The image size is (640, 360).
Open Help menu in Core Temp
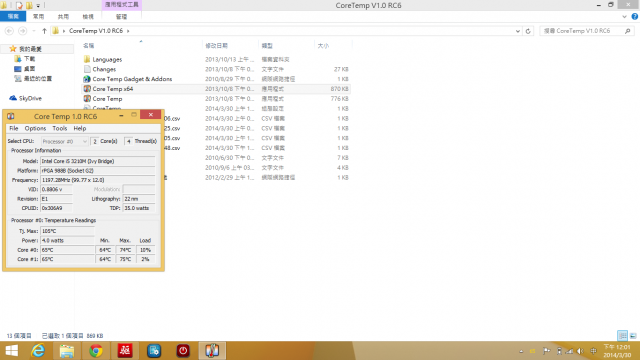[x=80, y=128]
